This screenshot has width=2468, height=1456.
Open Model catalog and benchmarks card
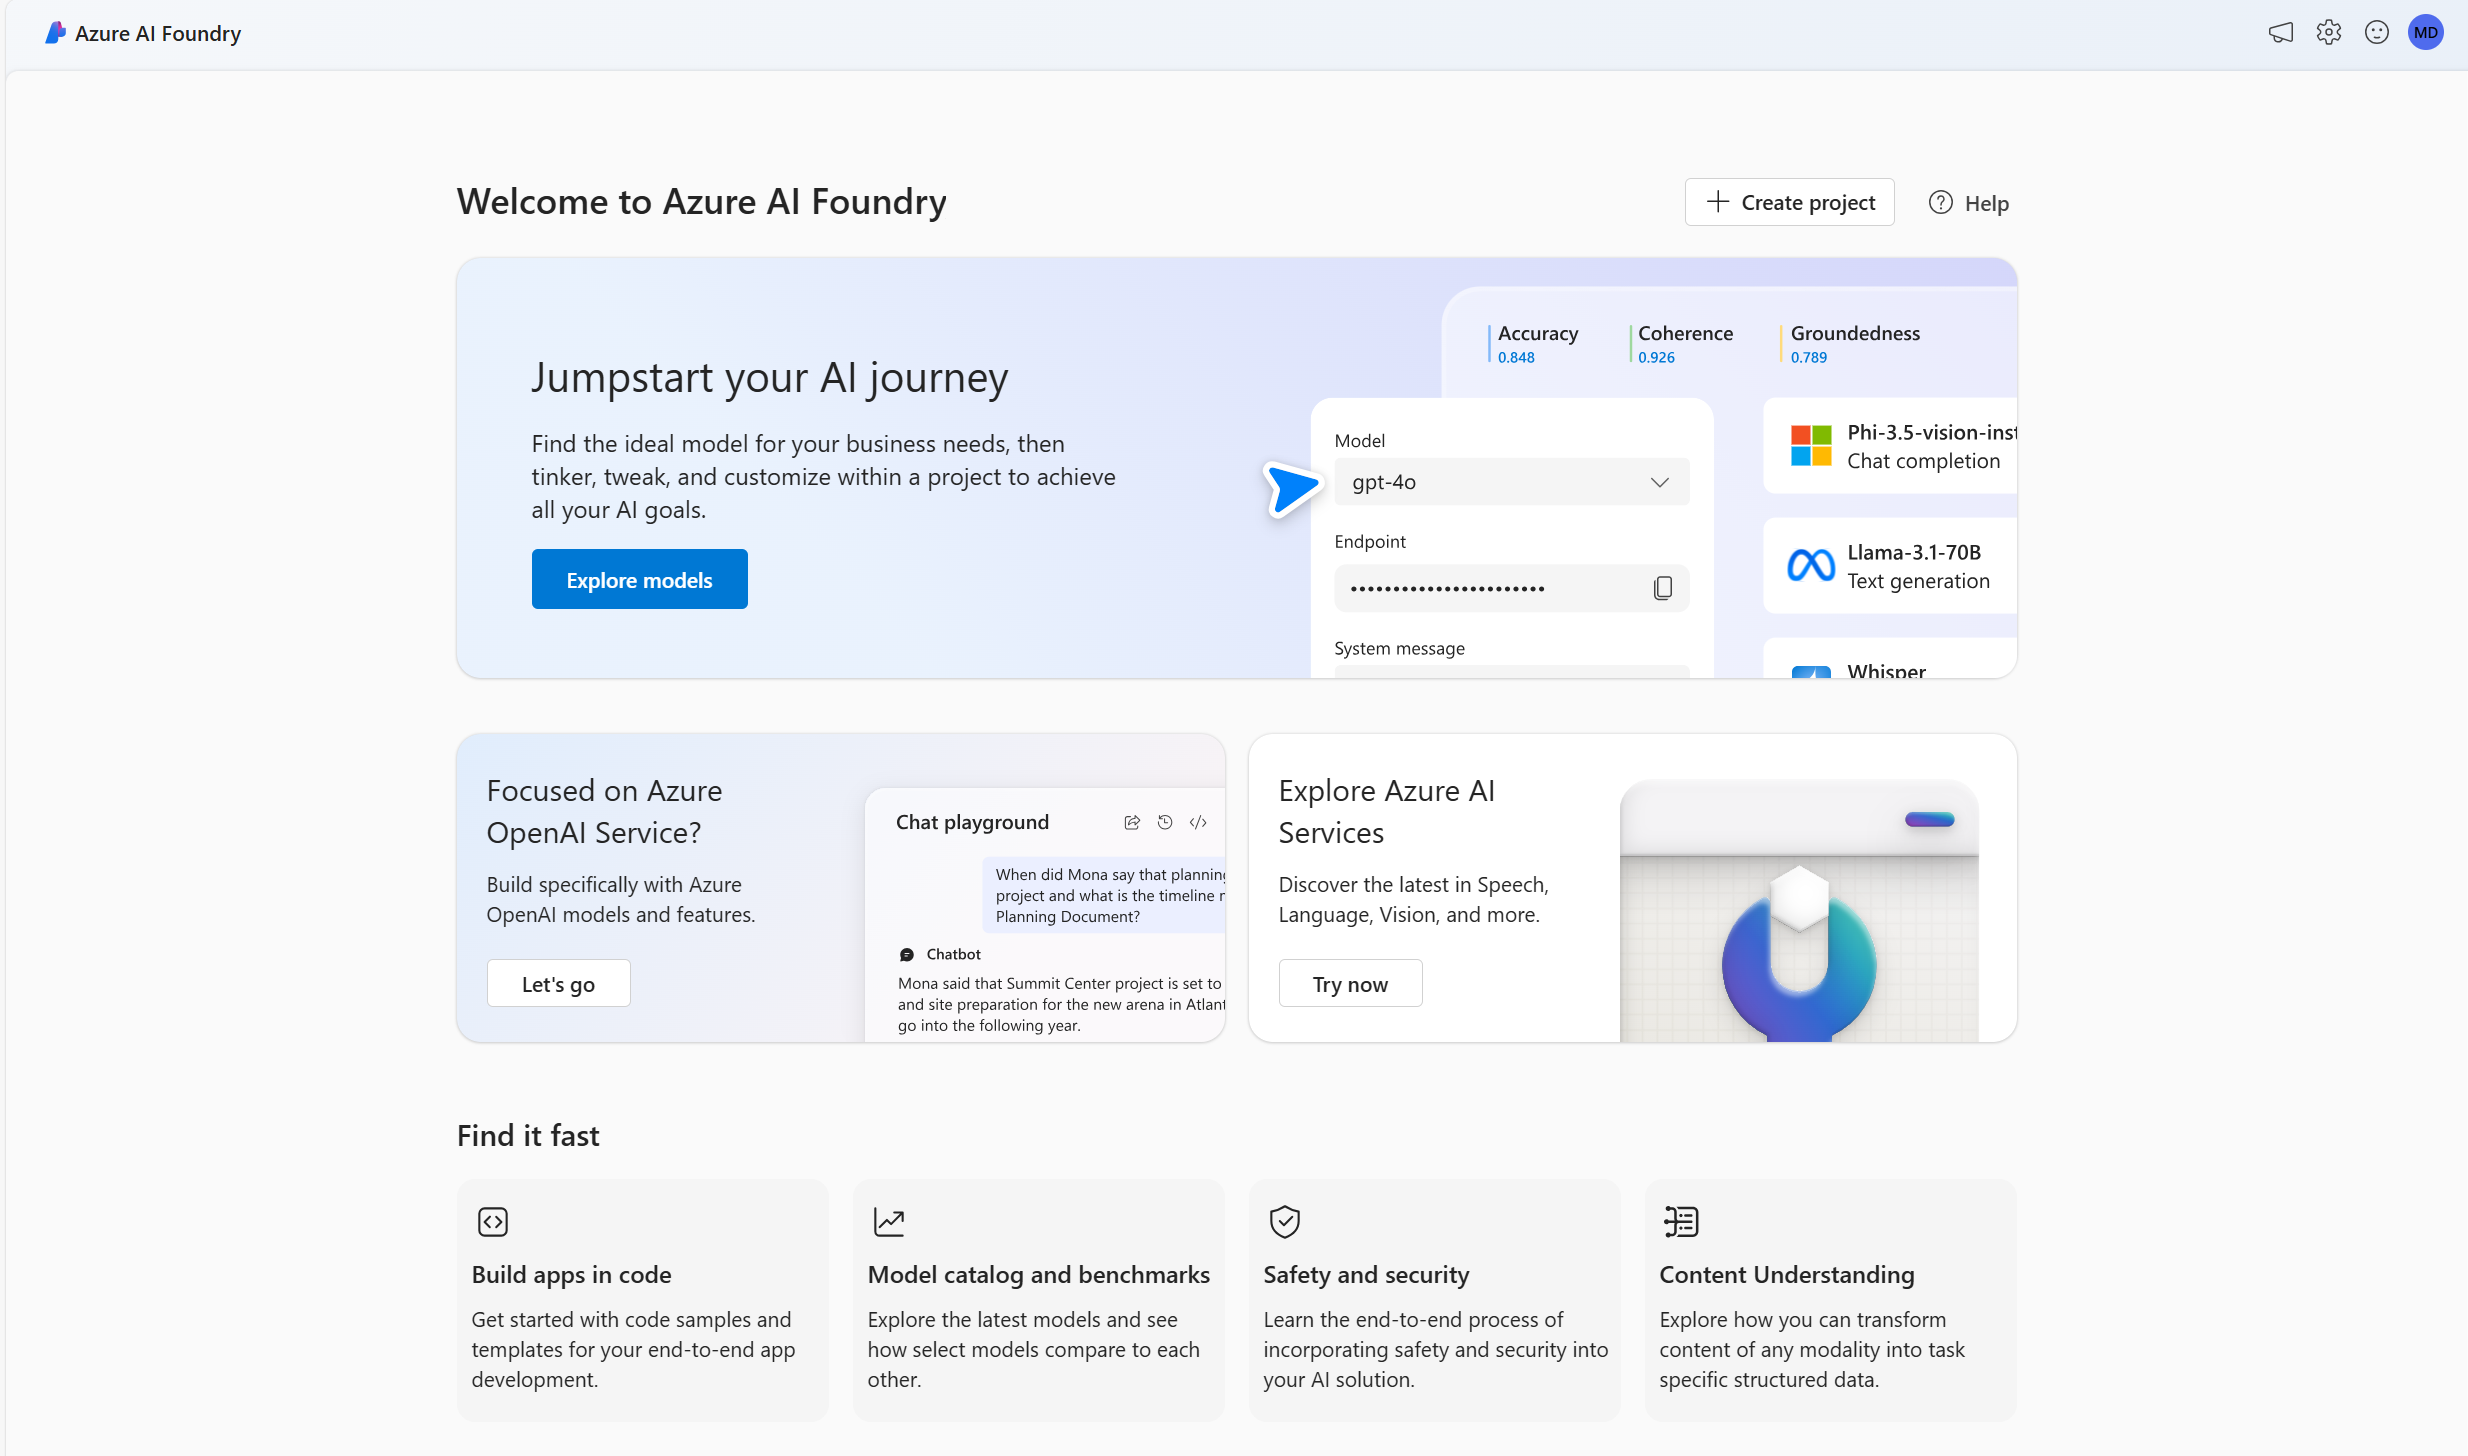(1039, 1300)
